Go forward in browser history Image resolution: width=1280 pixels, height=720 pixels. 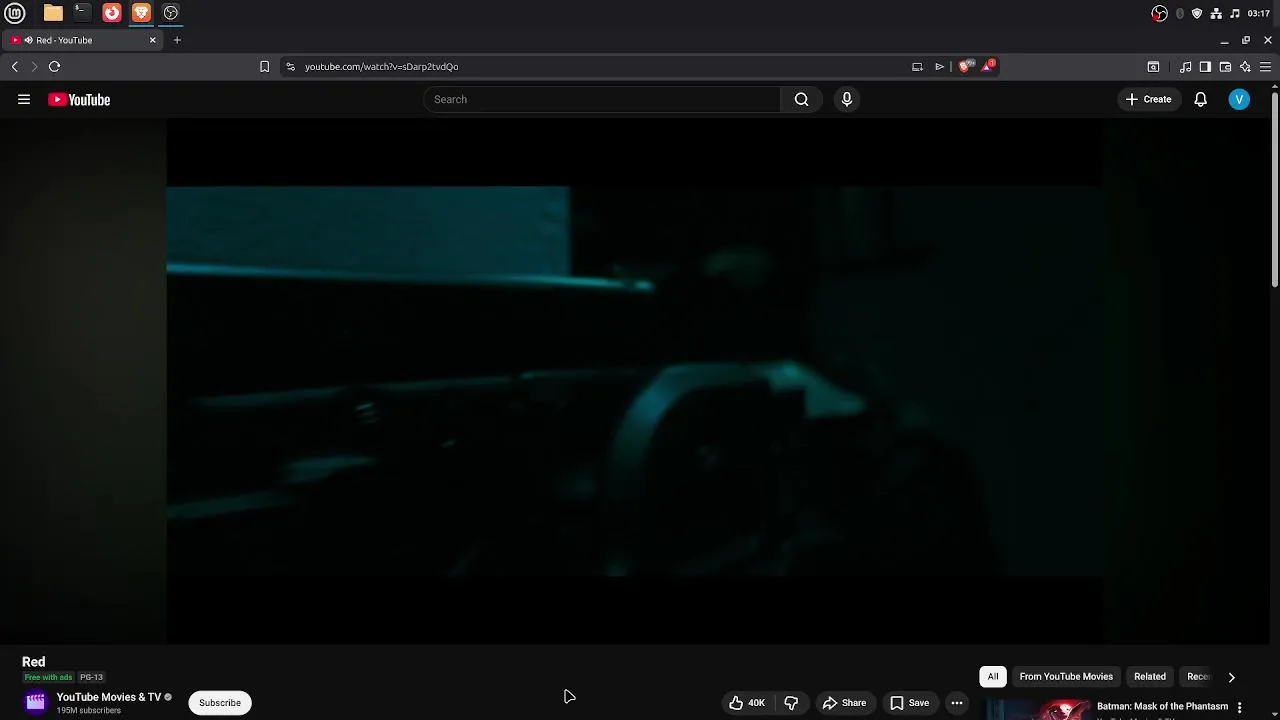coord(34,66)
